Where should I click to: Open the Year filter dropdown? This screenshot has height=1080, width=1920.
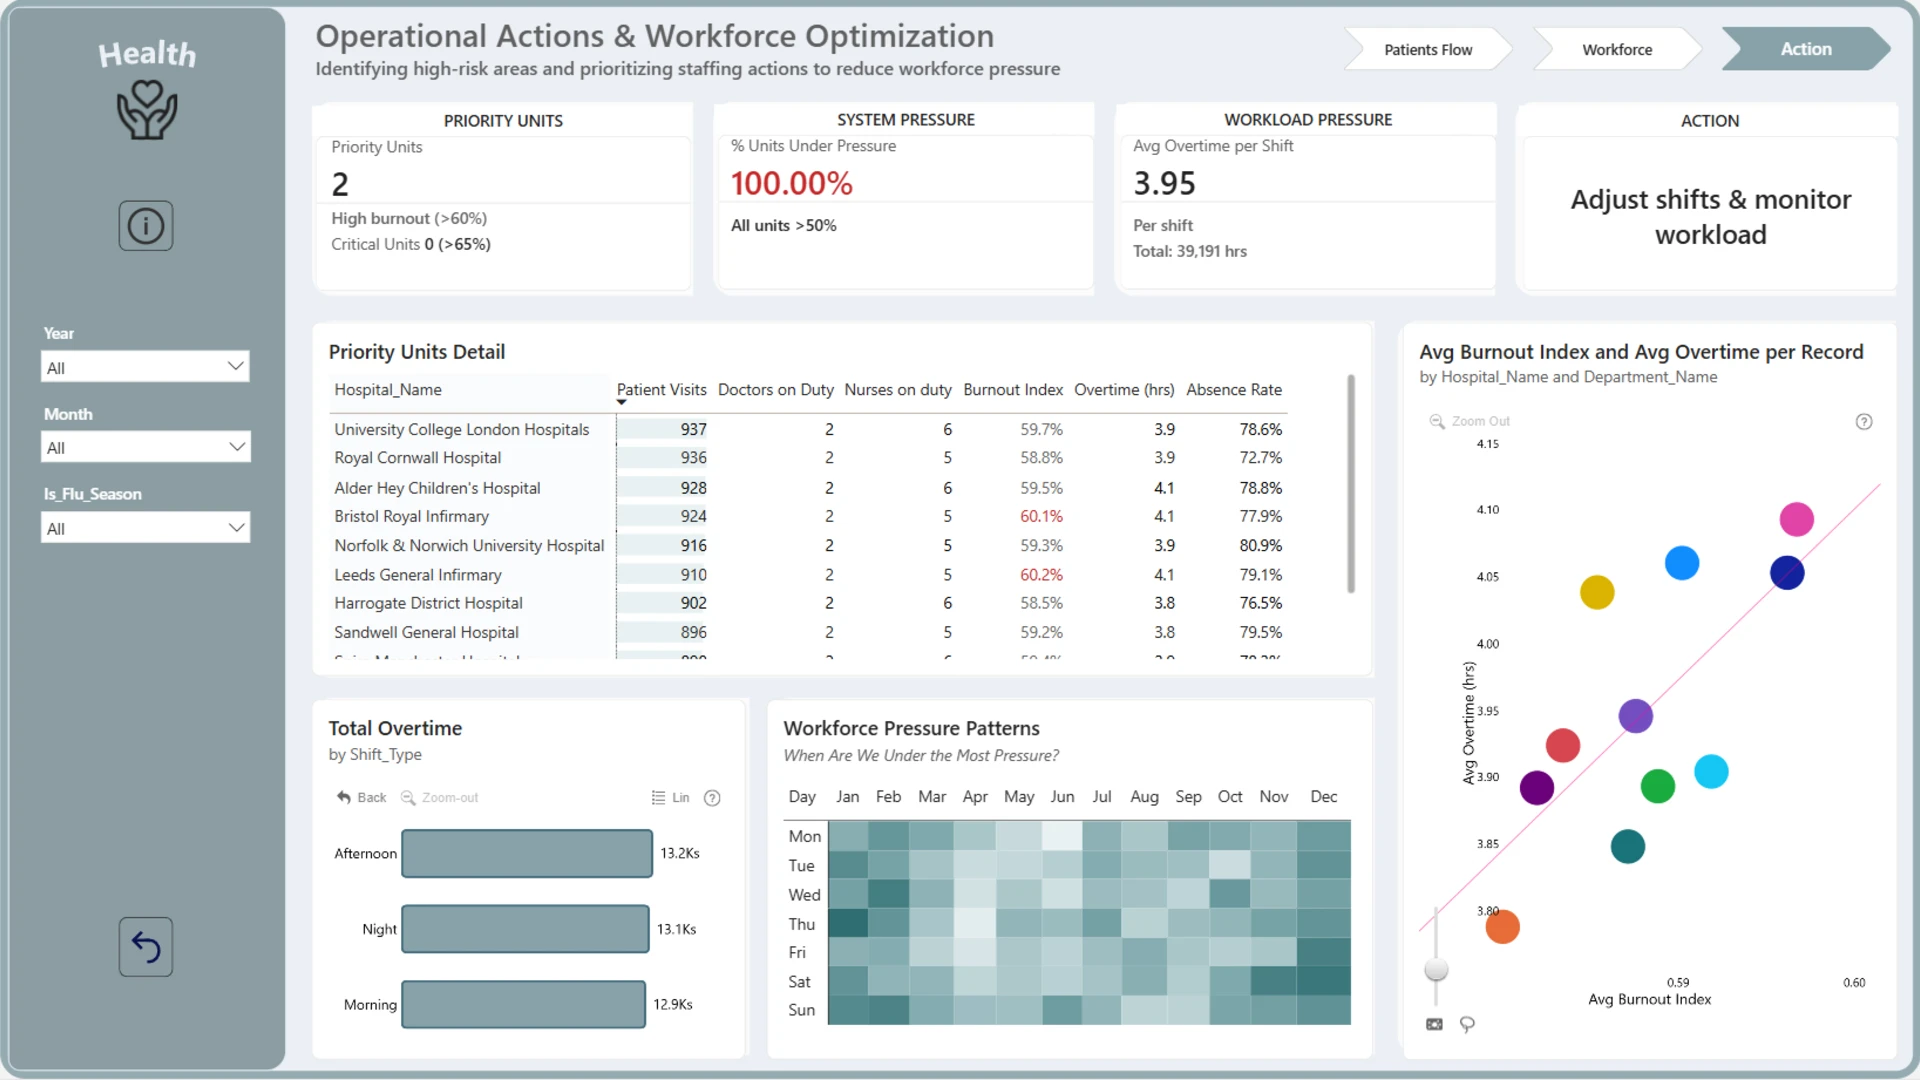tap(145, 367)
